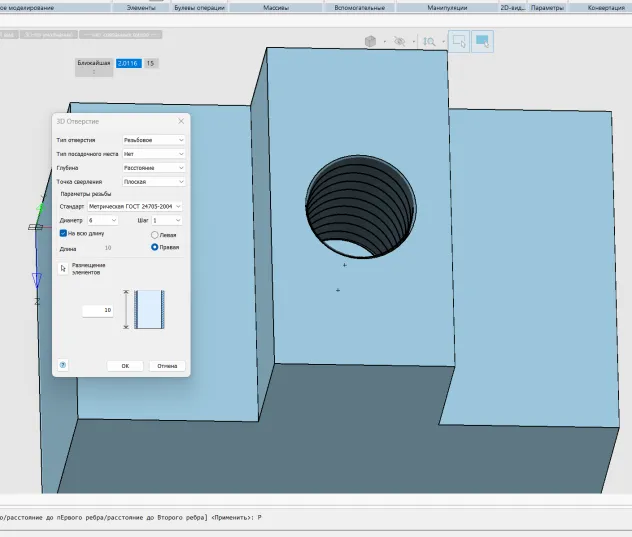Open the view cube orientation icon
This screenshot has height=537, width=632.
(x=370, y=41)
